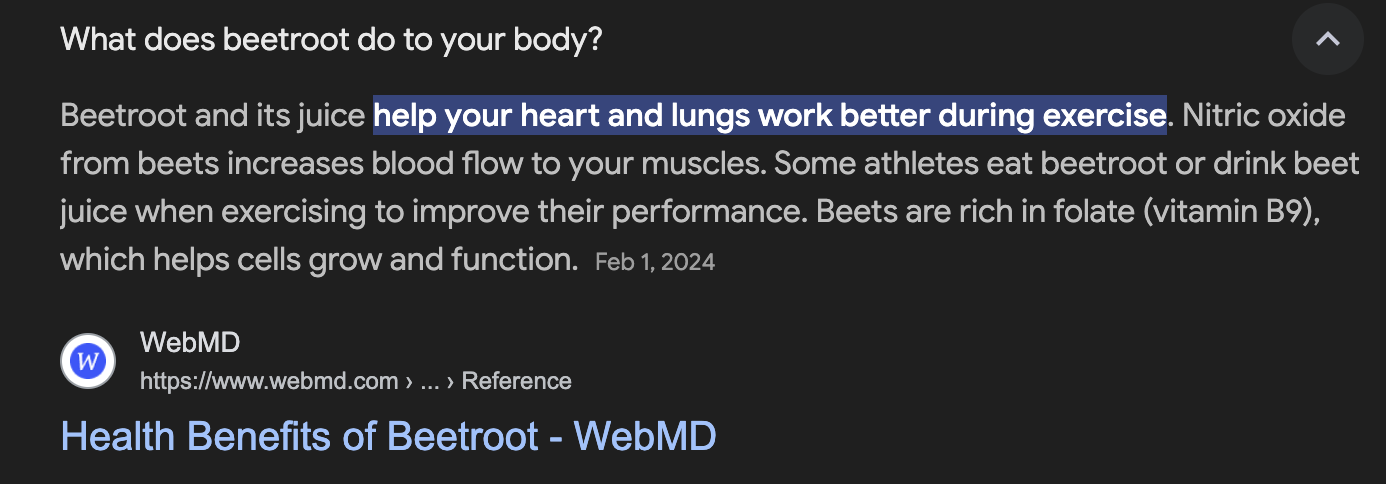Screen dimensions: 1386x484
Task: Click the "Feb 1, 2024" date stamp
Action: (x=655, y=262)
